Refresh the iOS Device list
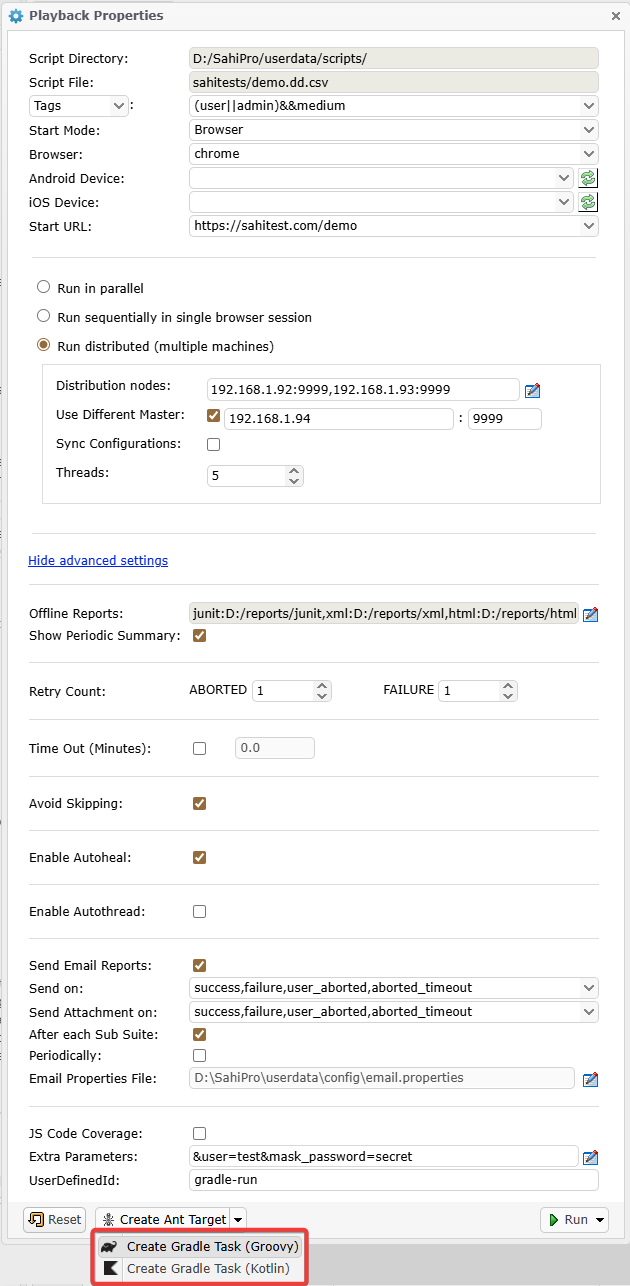Screen dimensions: 630x1286 tap(589, 202)
